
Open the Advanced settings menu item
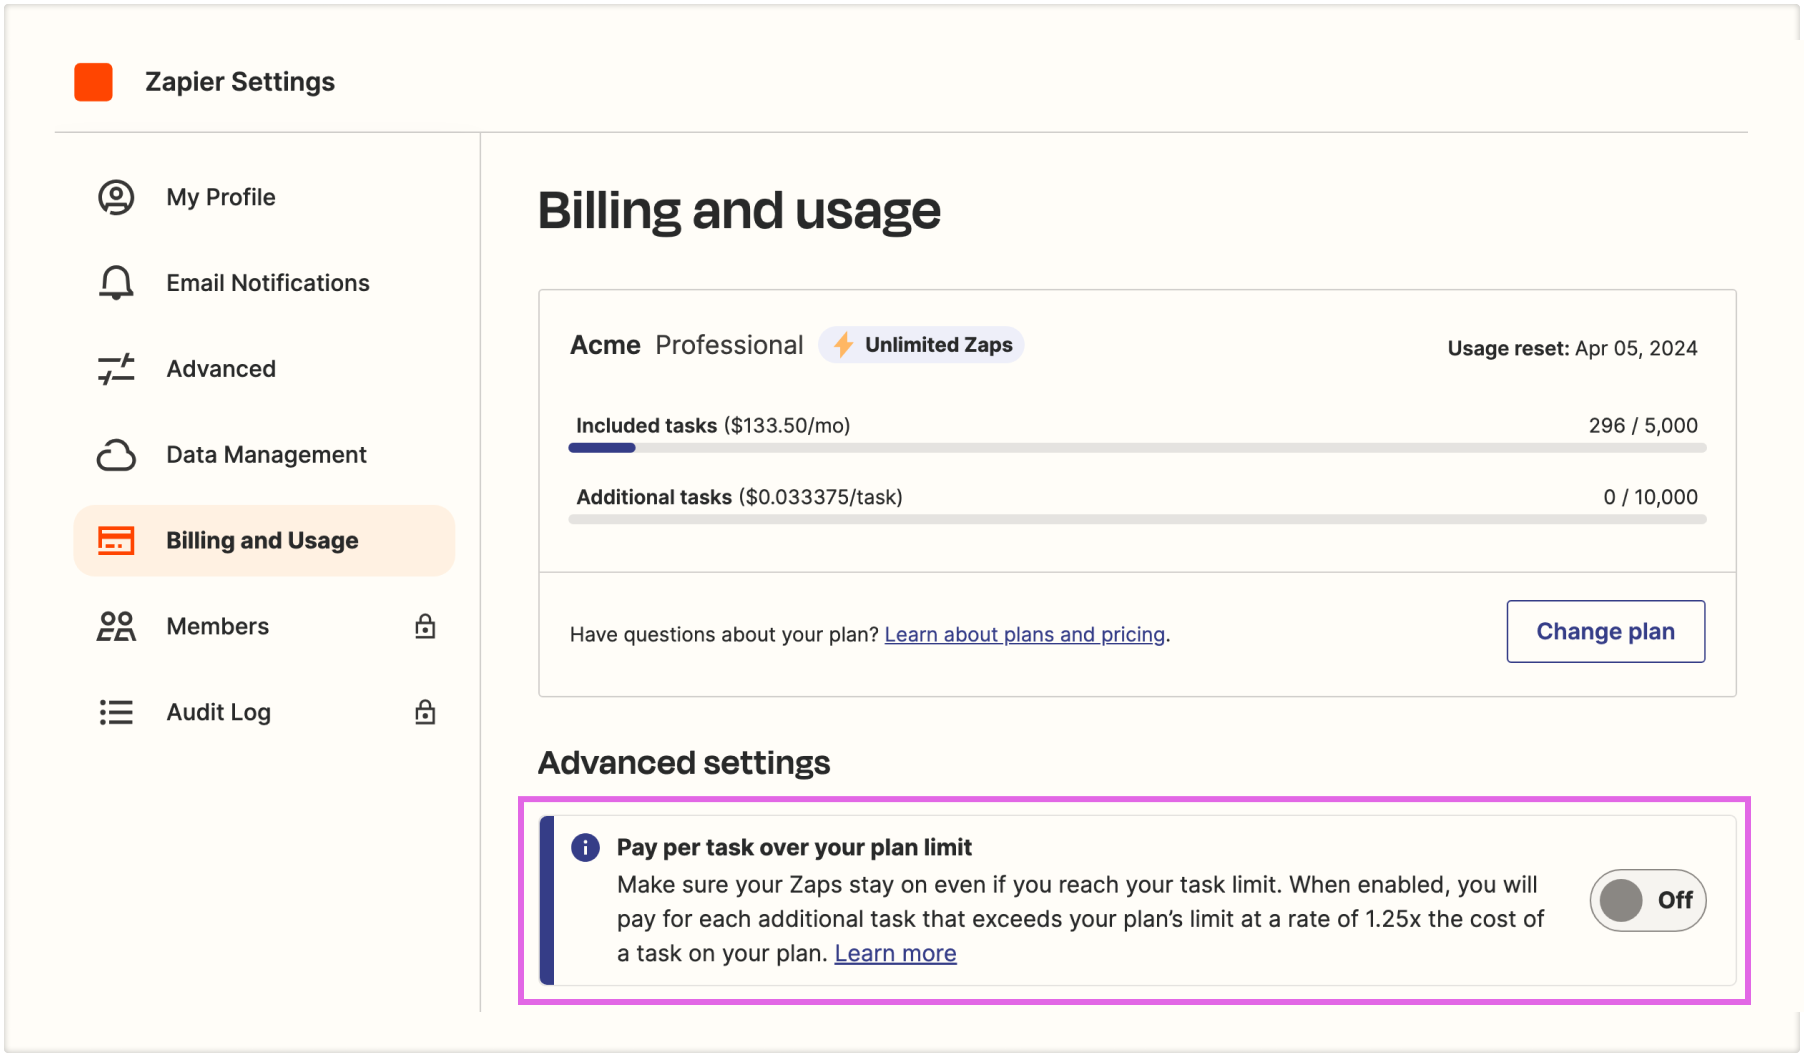tap(264, 369)
